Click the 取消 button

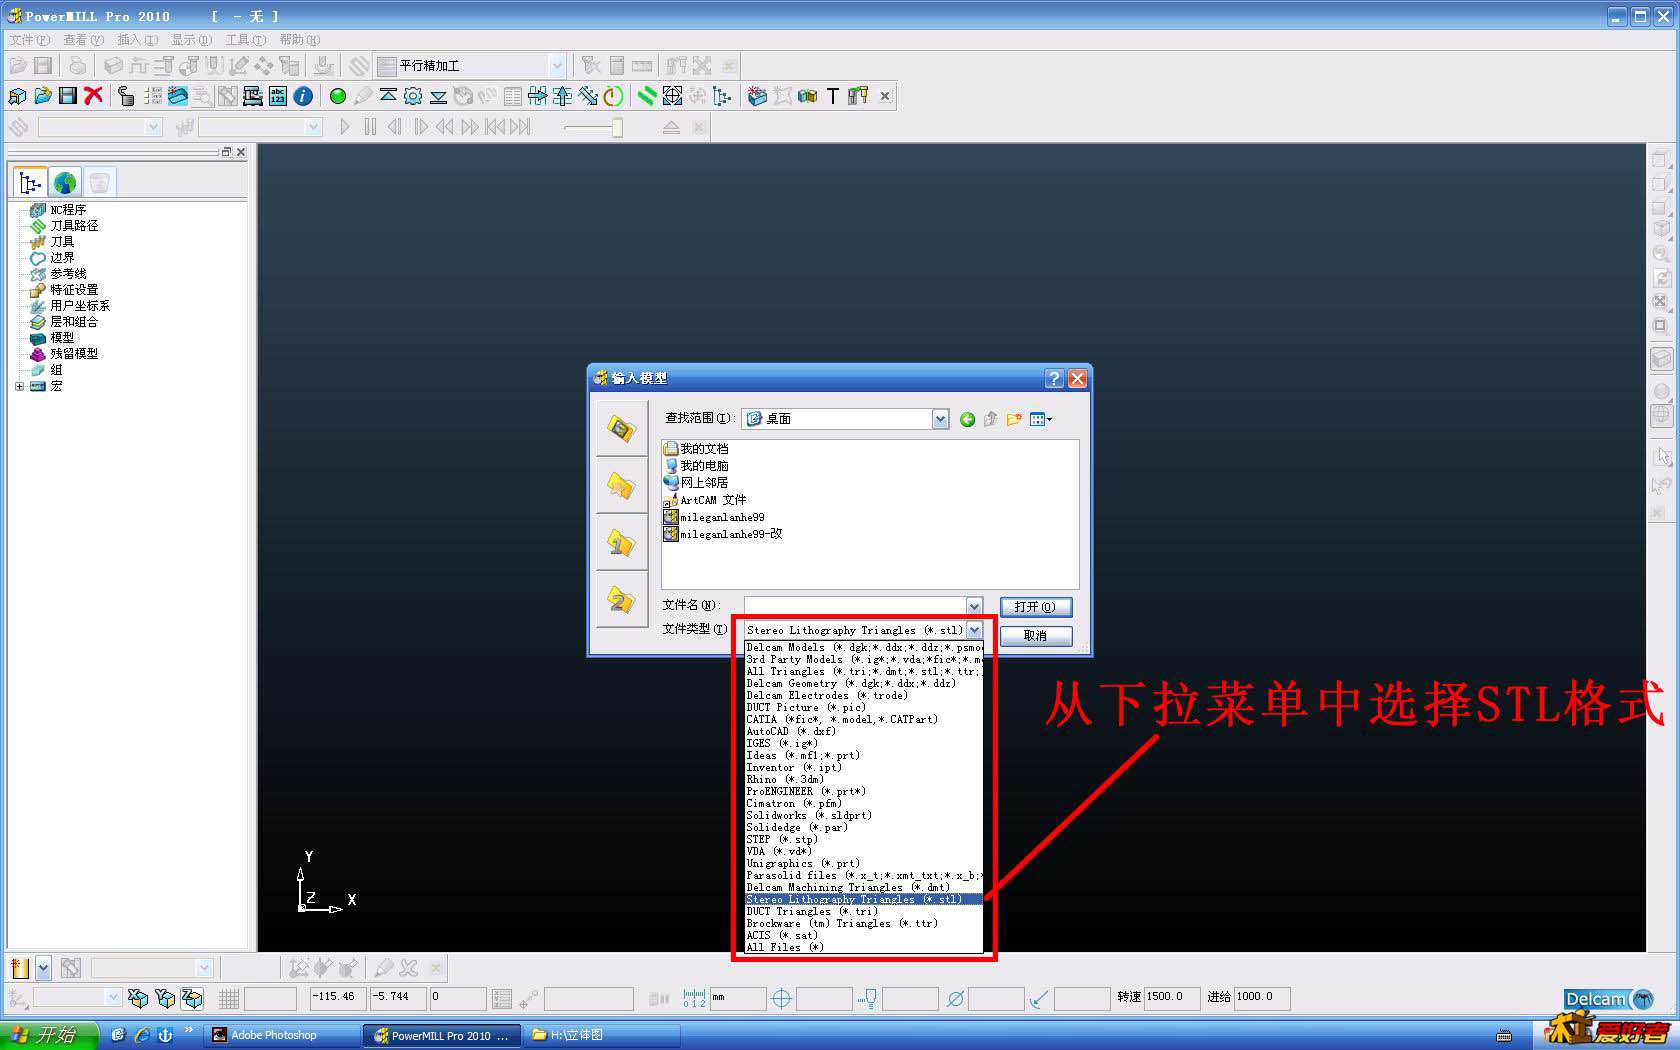coord(1035,636)
